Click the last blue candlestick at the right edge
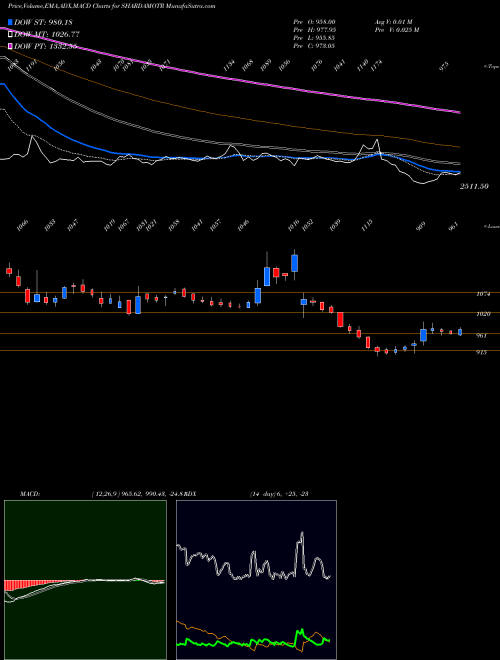Screen dimensions: 500x660 point(460,332)
